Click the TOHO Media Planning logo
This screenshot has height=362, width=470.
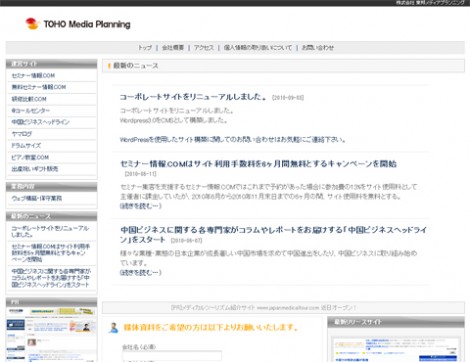click(78, 24)
